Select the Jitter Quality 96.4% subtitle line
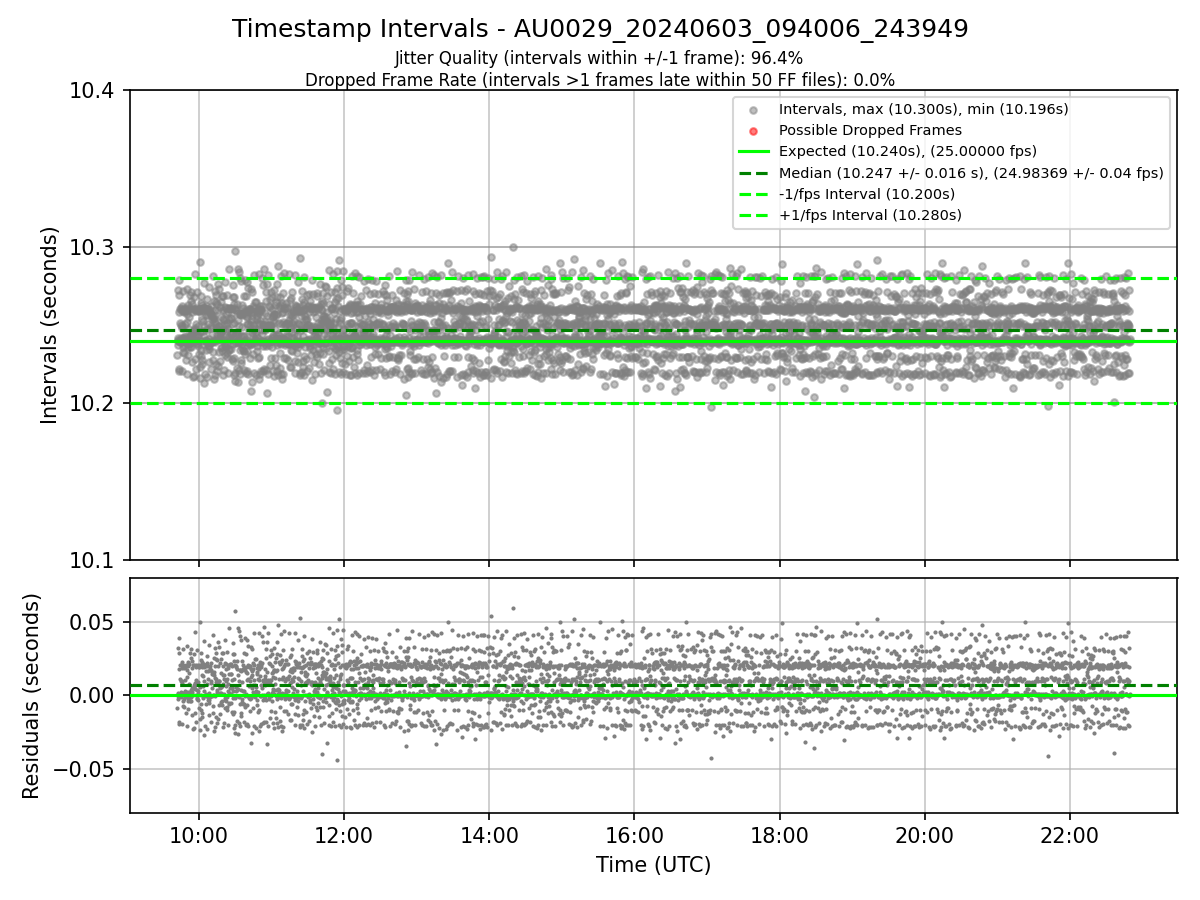Screen dimensions: 1200x900 coord(600,59)
